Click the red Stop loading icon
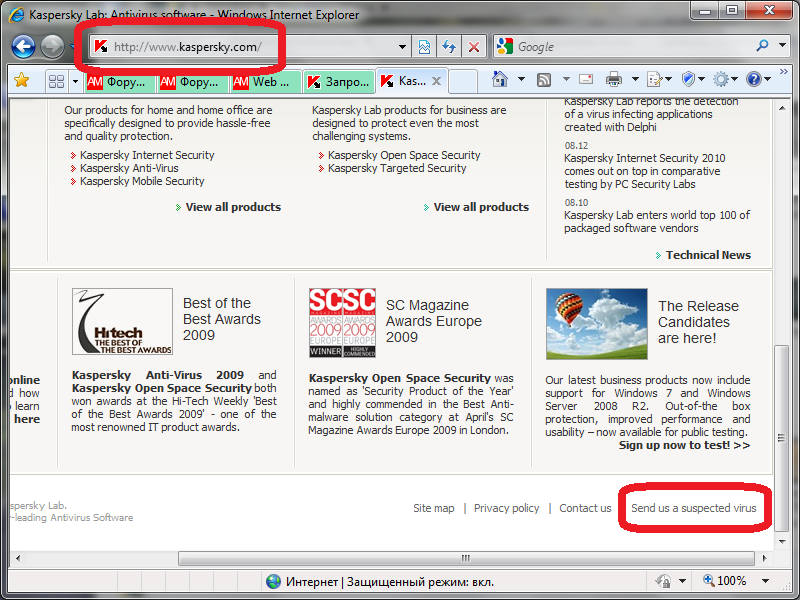The width and height of the screenshot is (800, 600). (x=474, y=47)
